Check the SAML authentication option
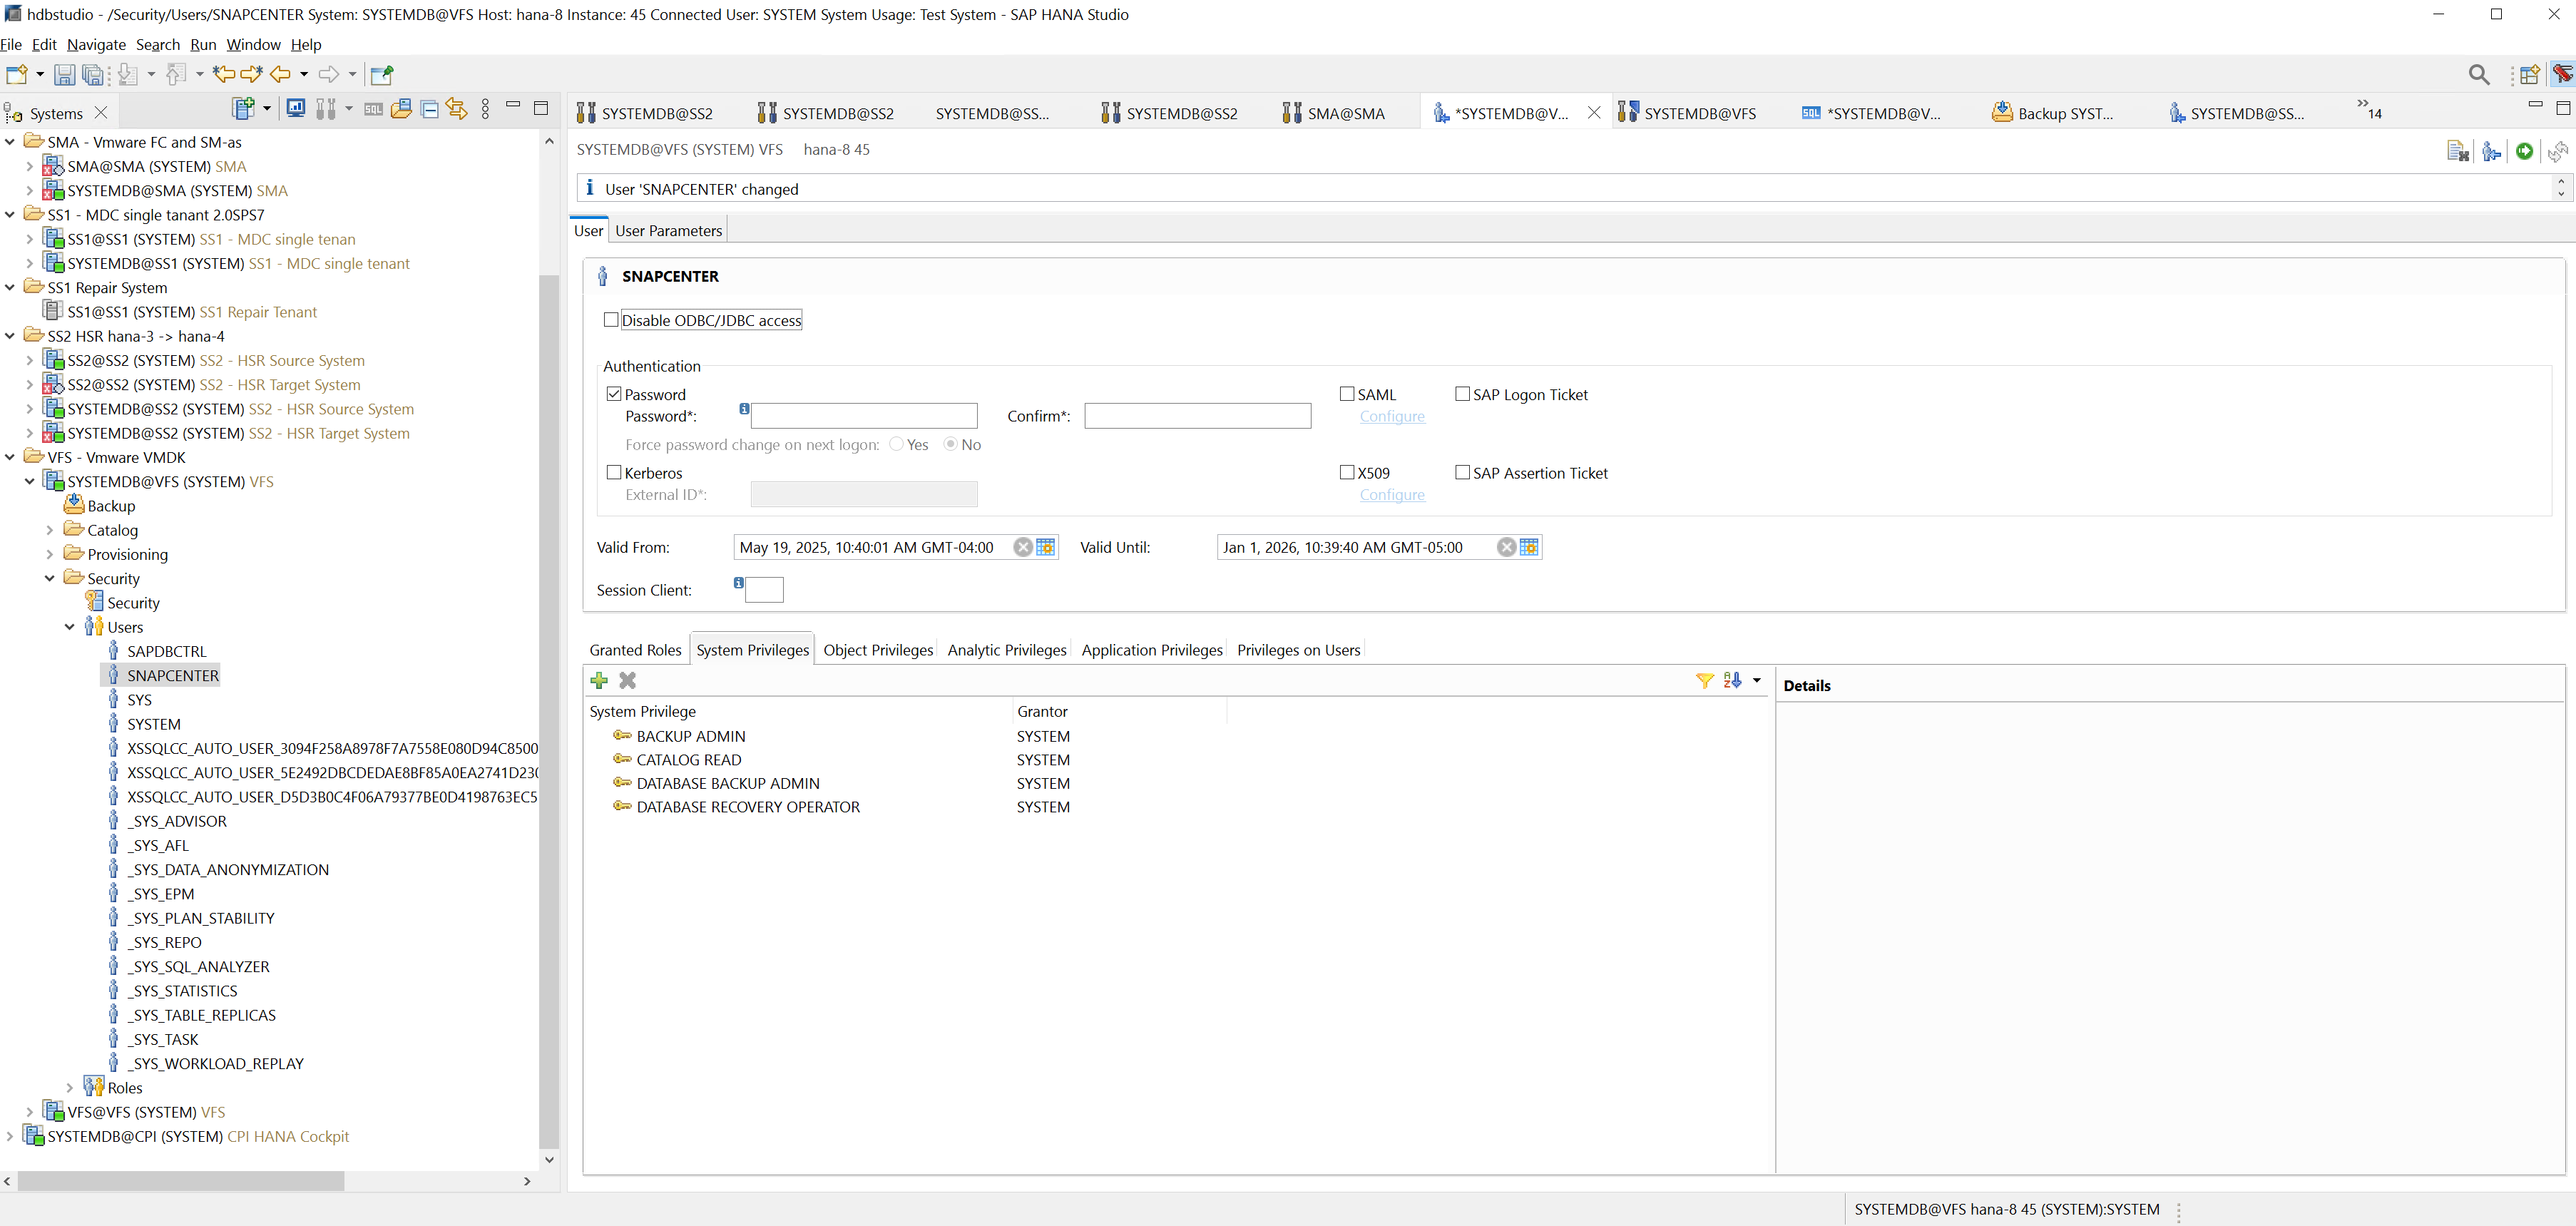 tap(1347, 394)
